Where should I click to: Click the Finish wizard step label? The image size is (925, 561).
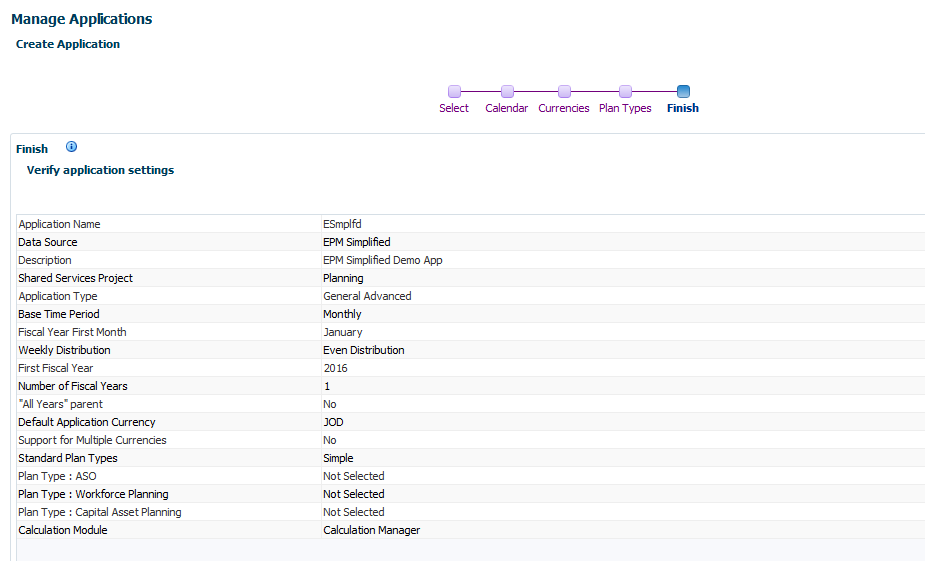[x=683, y=108]
